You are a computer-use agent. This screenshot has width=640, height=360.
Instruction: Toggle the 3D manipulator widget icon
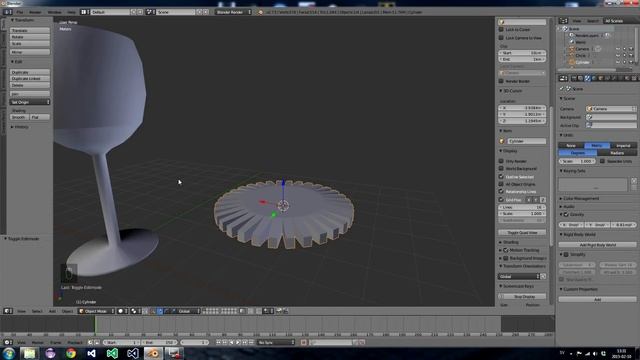click(x=153, y=311)
